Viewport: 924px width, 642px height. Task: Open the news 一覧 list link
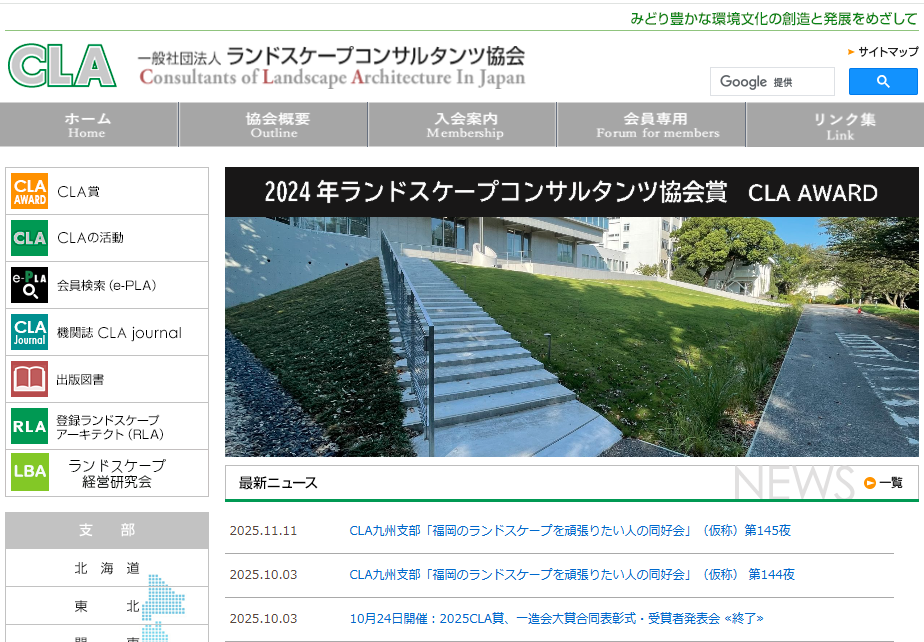coord(884,483)
